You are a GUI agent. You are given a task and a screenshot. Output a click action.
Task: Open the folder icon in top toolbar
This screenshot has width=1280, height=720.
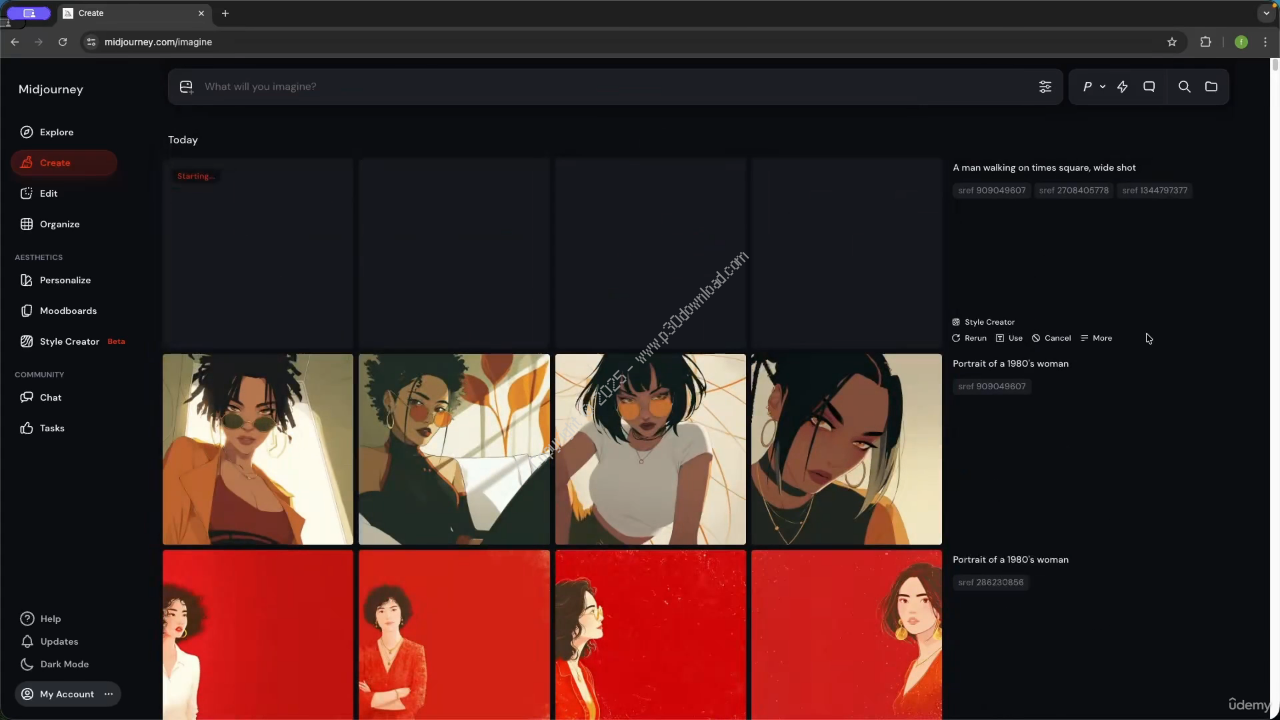1211,87
